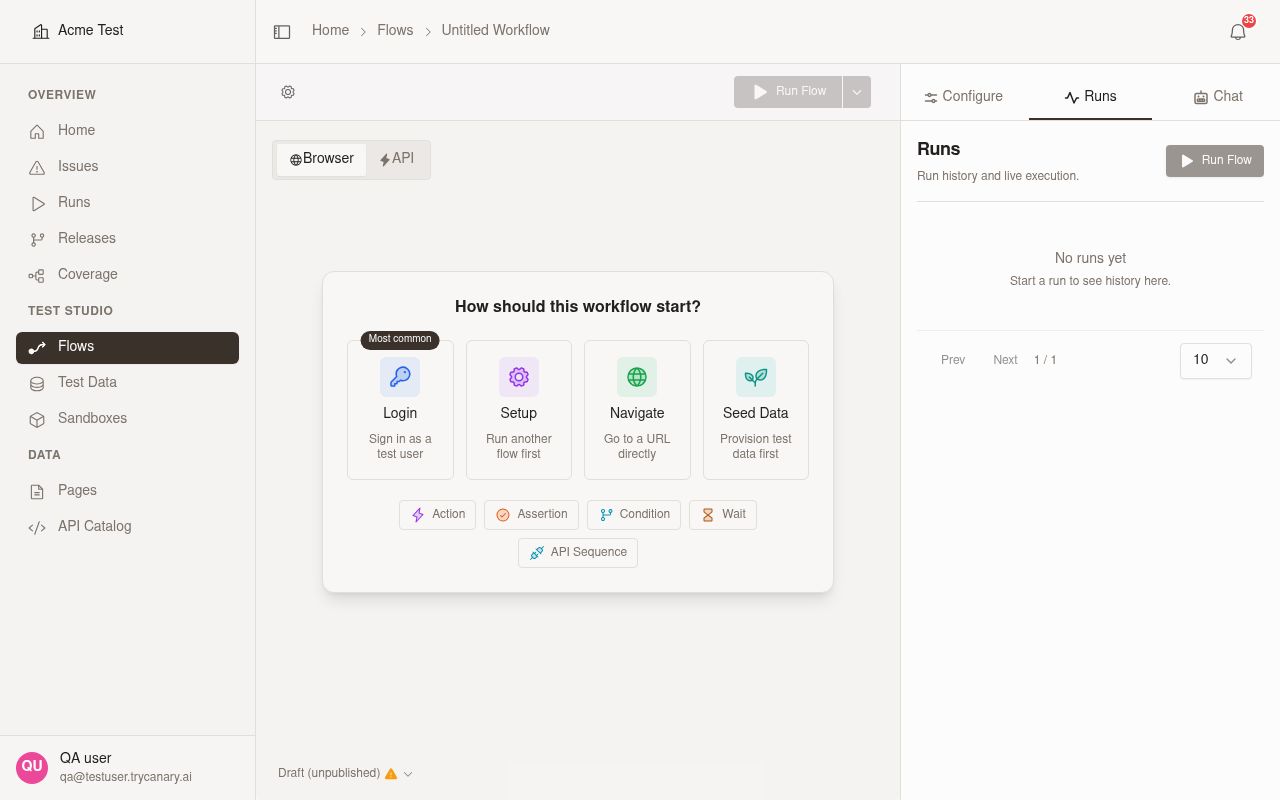Click Run Flow in the toolbar
1280x800 pixels.
[788, 92]
